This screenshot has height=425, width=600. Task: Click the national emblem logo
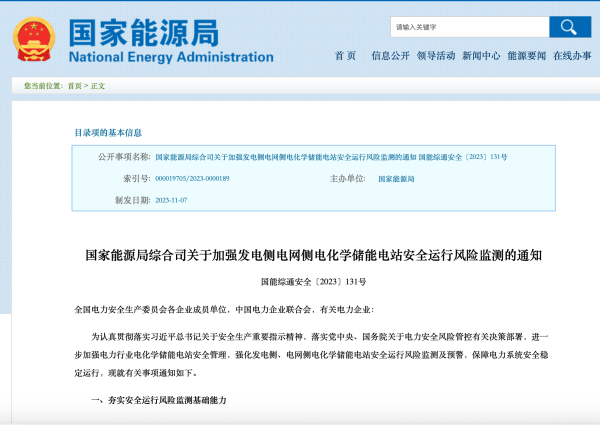click(x=33, y=39)
